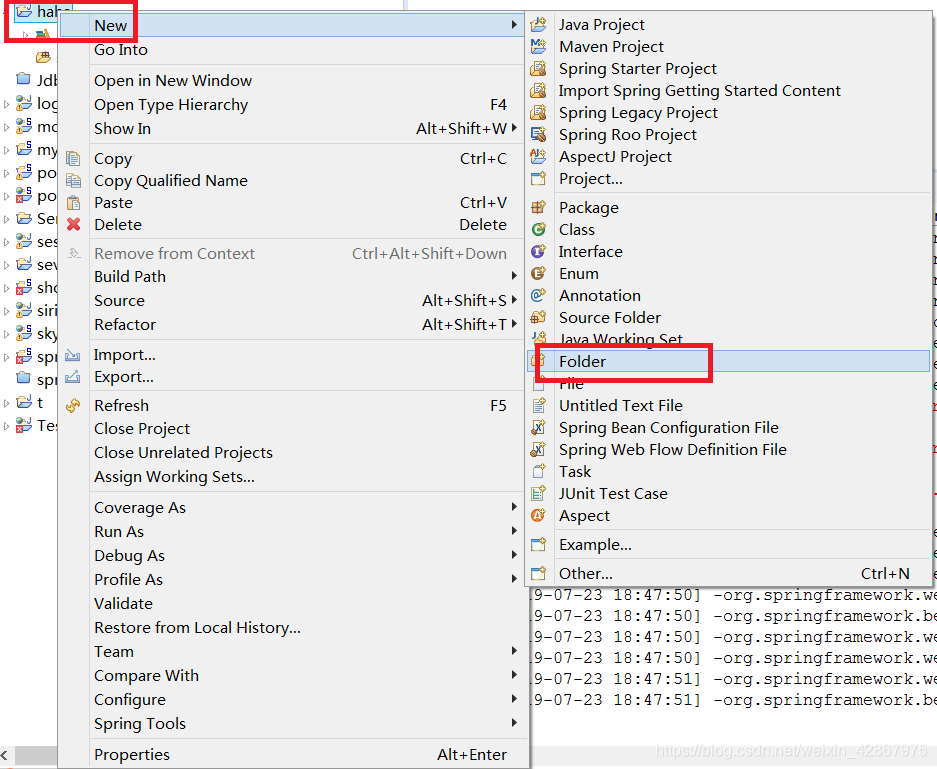Click the Refresh arrows icon
This screenshot has height=769, width=937.
[x=73, y=406]
